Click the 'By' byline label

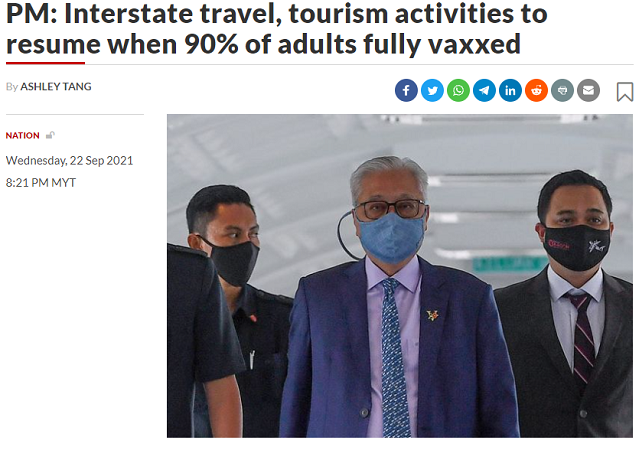(x=12, y=87)
